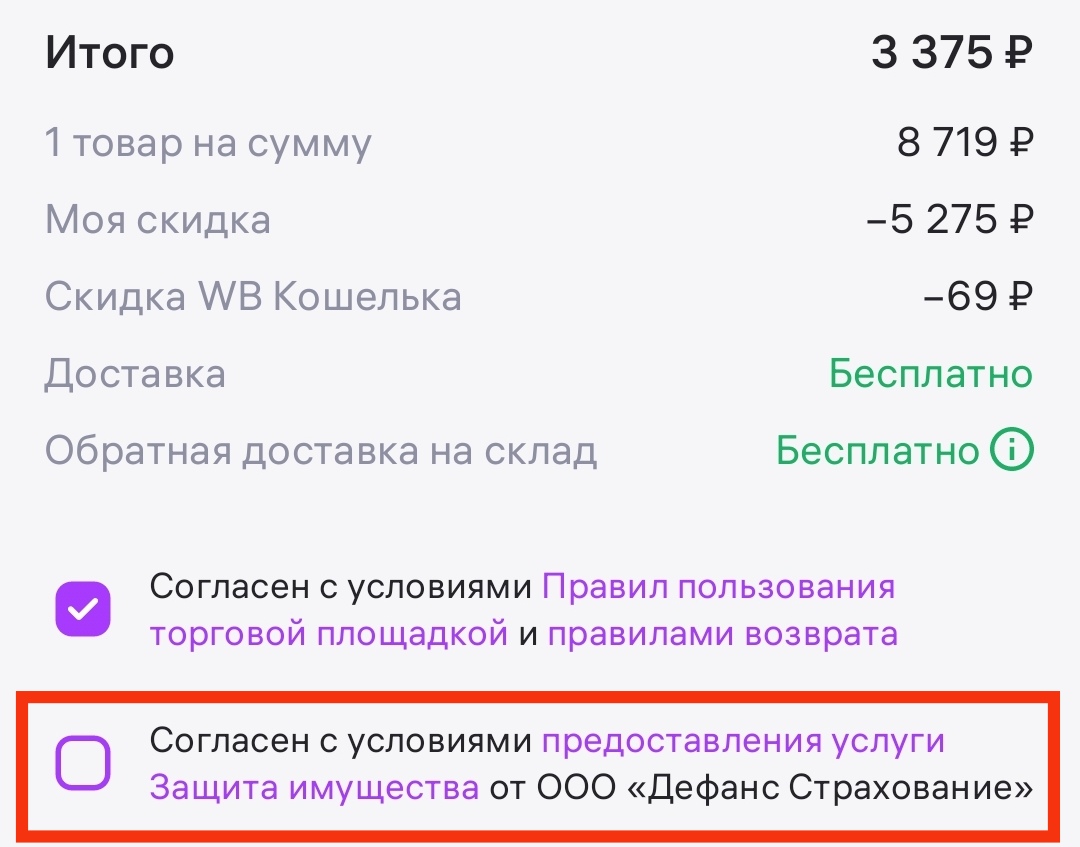Click Бесплатно in the Доставка row

930,374
